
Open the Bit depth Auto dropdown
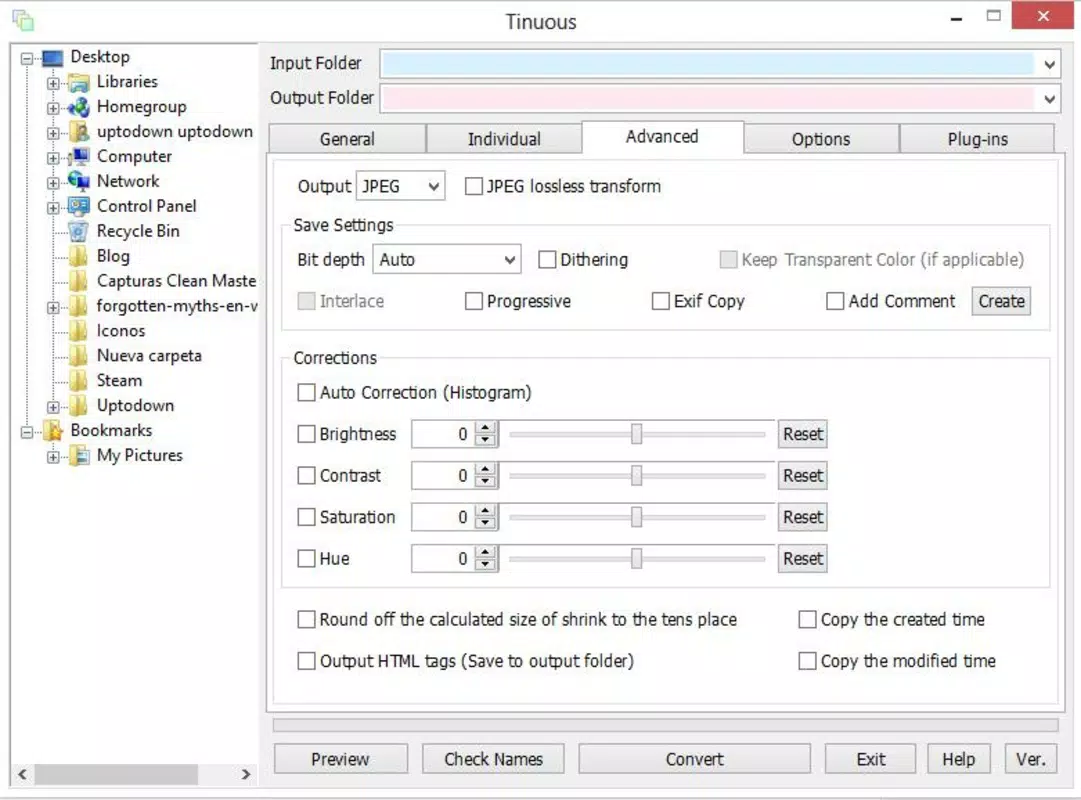447,259
